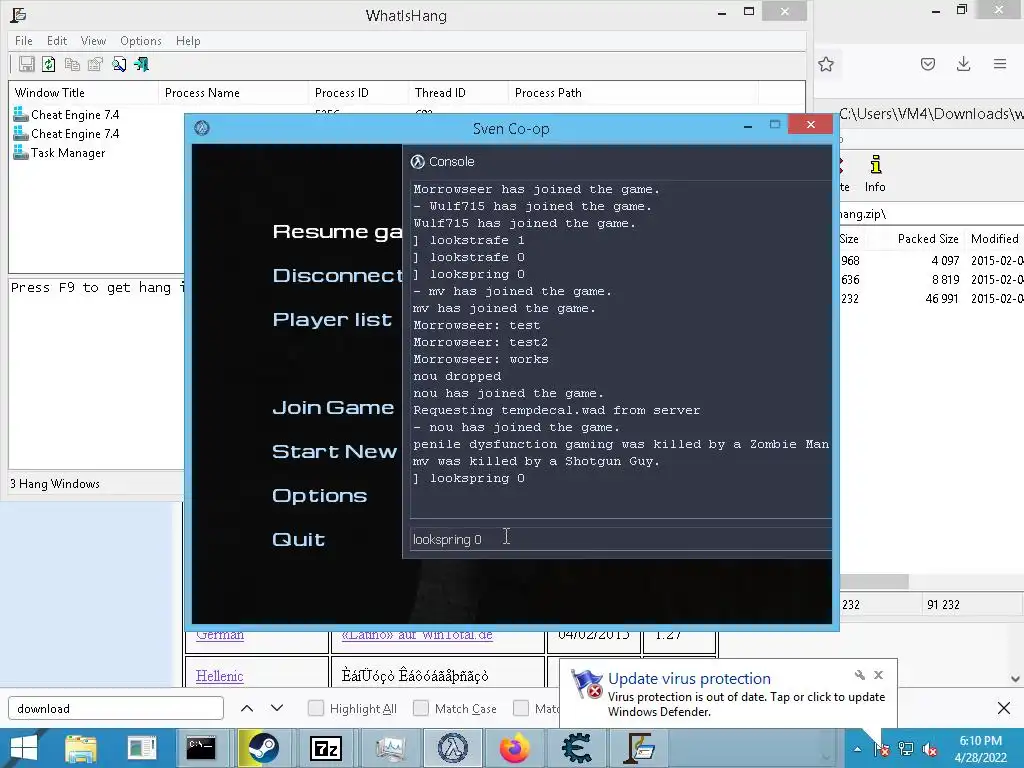Click Quit in Sven Co-op menu
The height and width of the screenshot is (768, 1024).
pyautogui.click(x=298, y=539)
